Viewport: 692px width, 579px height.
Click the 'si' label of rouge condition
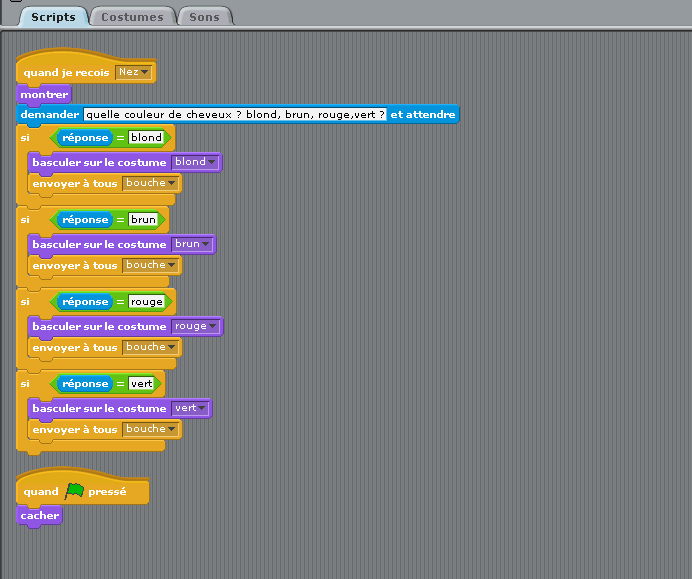(25, 302)
